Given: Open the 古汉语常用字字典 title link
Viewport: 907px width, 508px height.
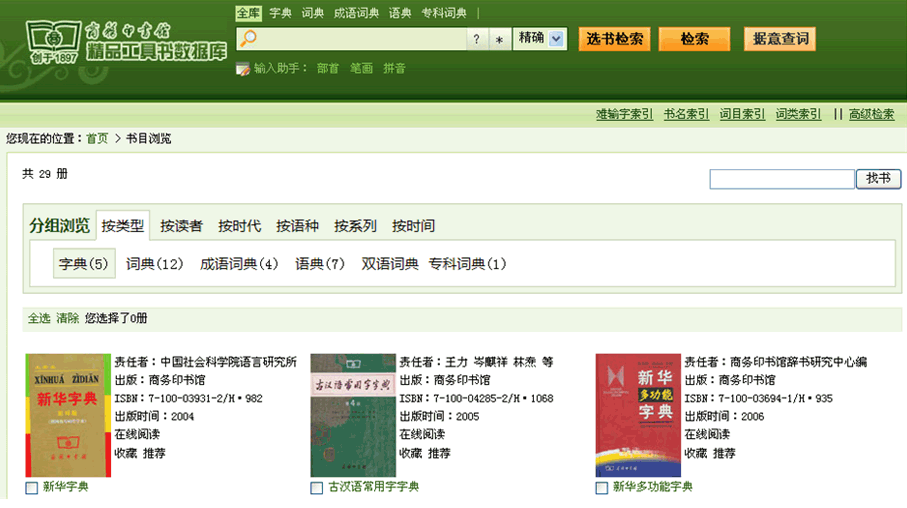Looking at the screenshot, I should click(374, 487).
